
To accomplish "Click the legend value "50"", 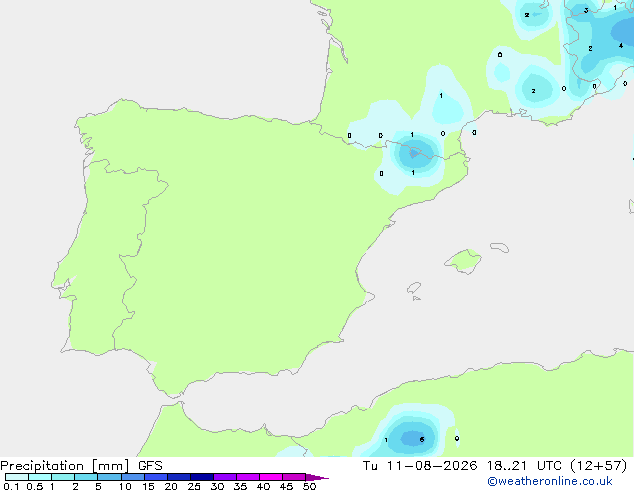I will click(x=309, y=486).
